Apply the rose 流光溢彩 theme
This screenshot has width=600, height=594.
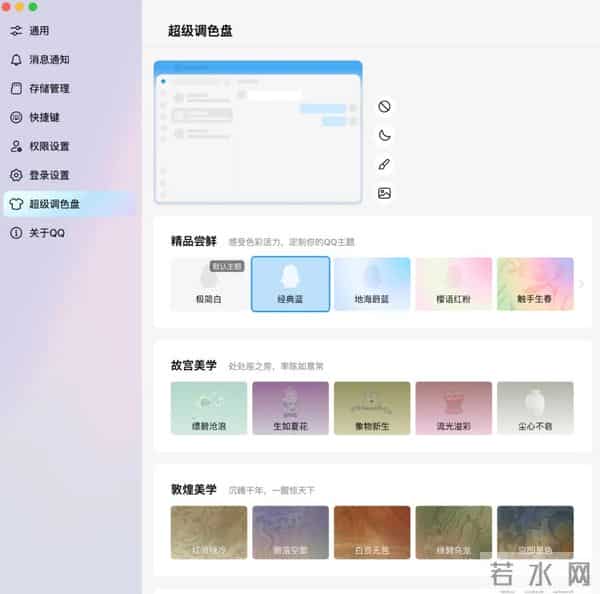(453, 408)
